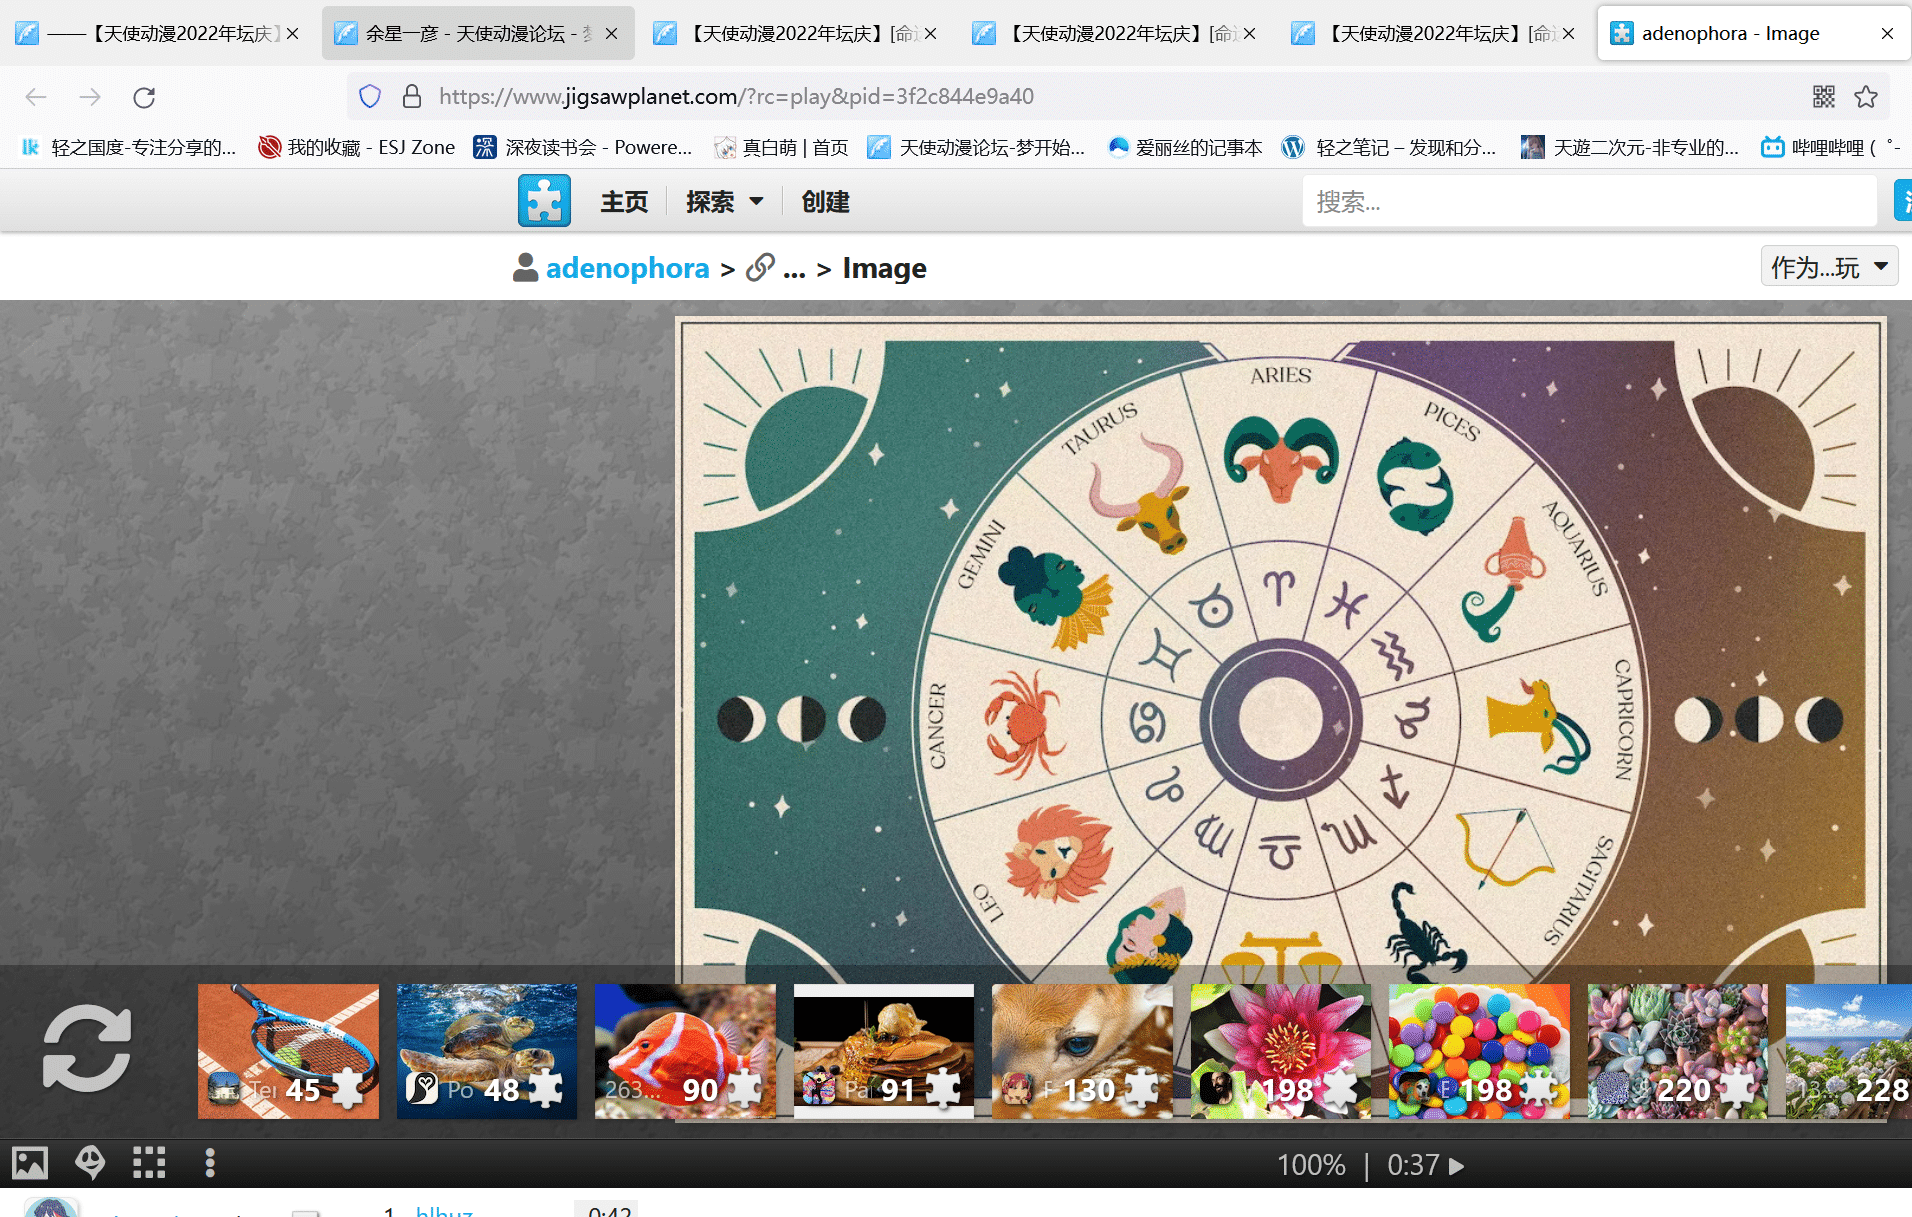Open the QR code icon in address bar

(1824, 97)
